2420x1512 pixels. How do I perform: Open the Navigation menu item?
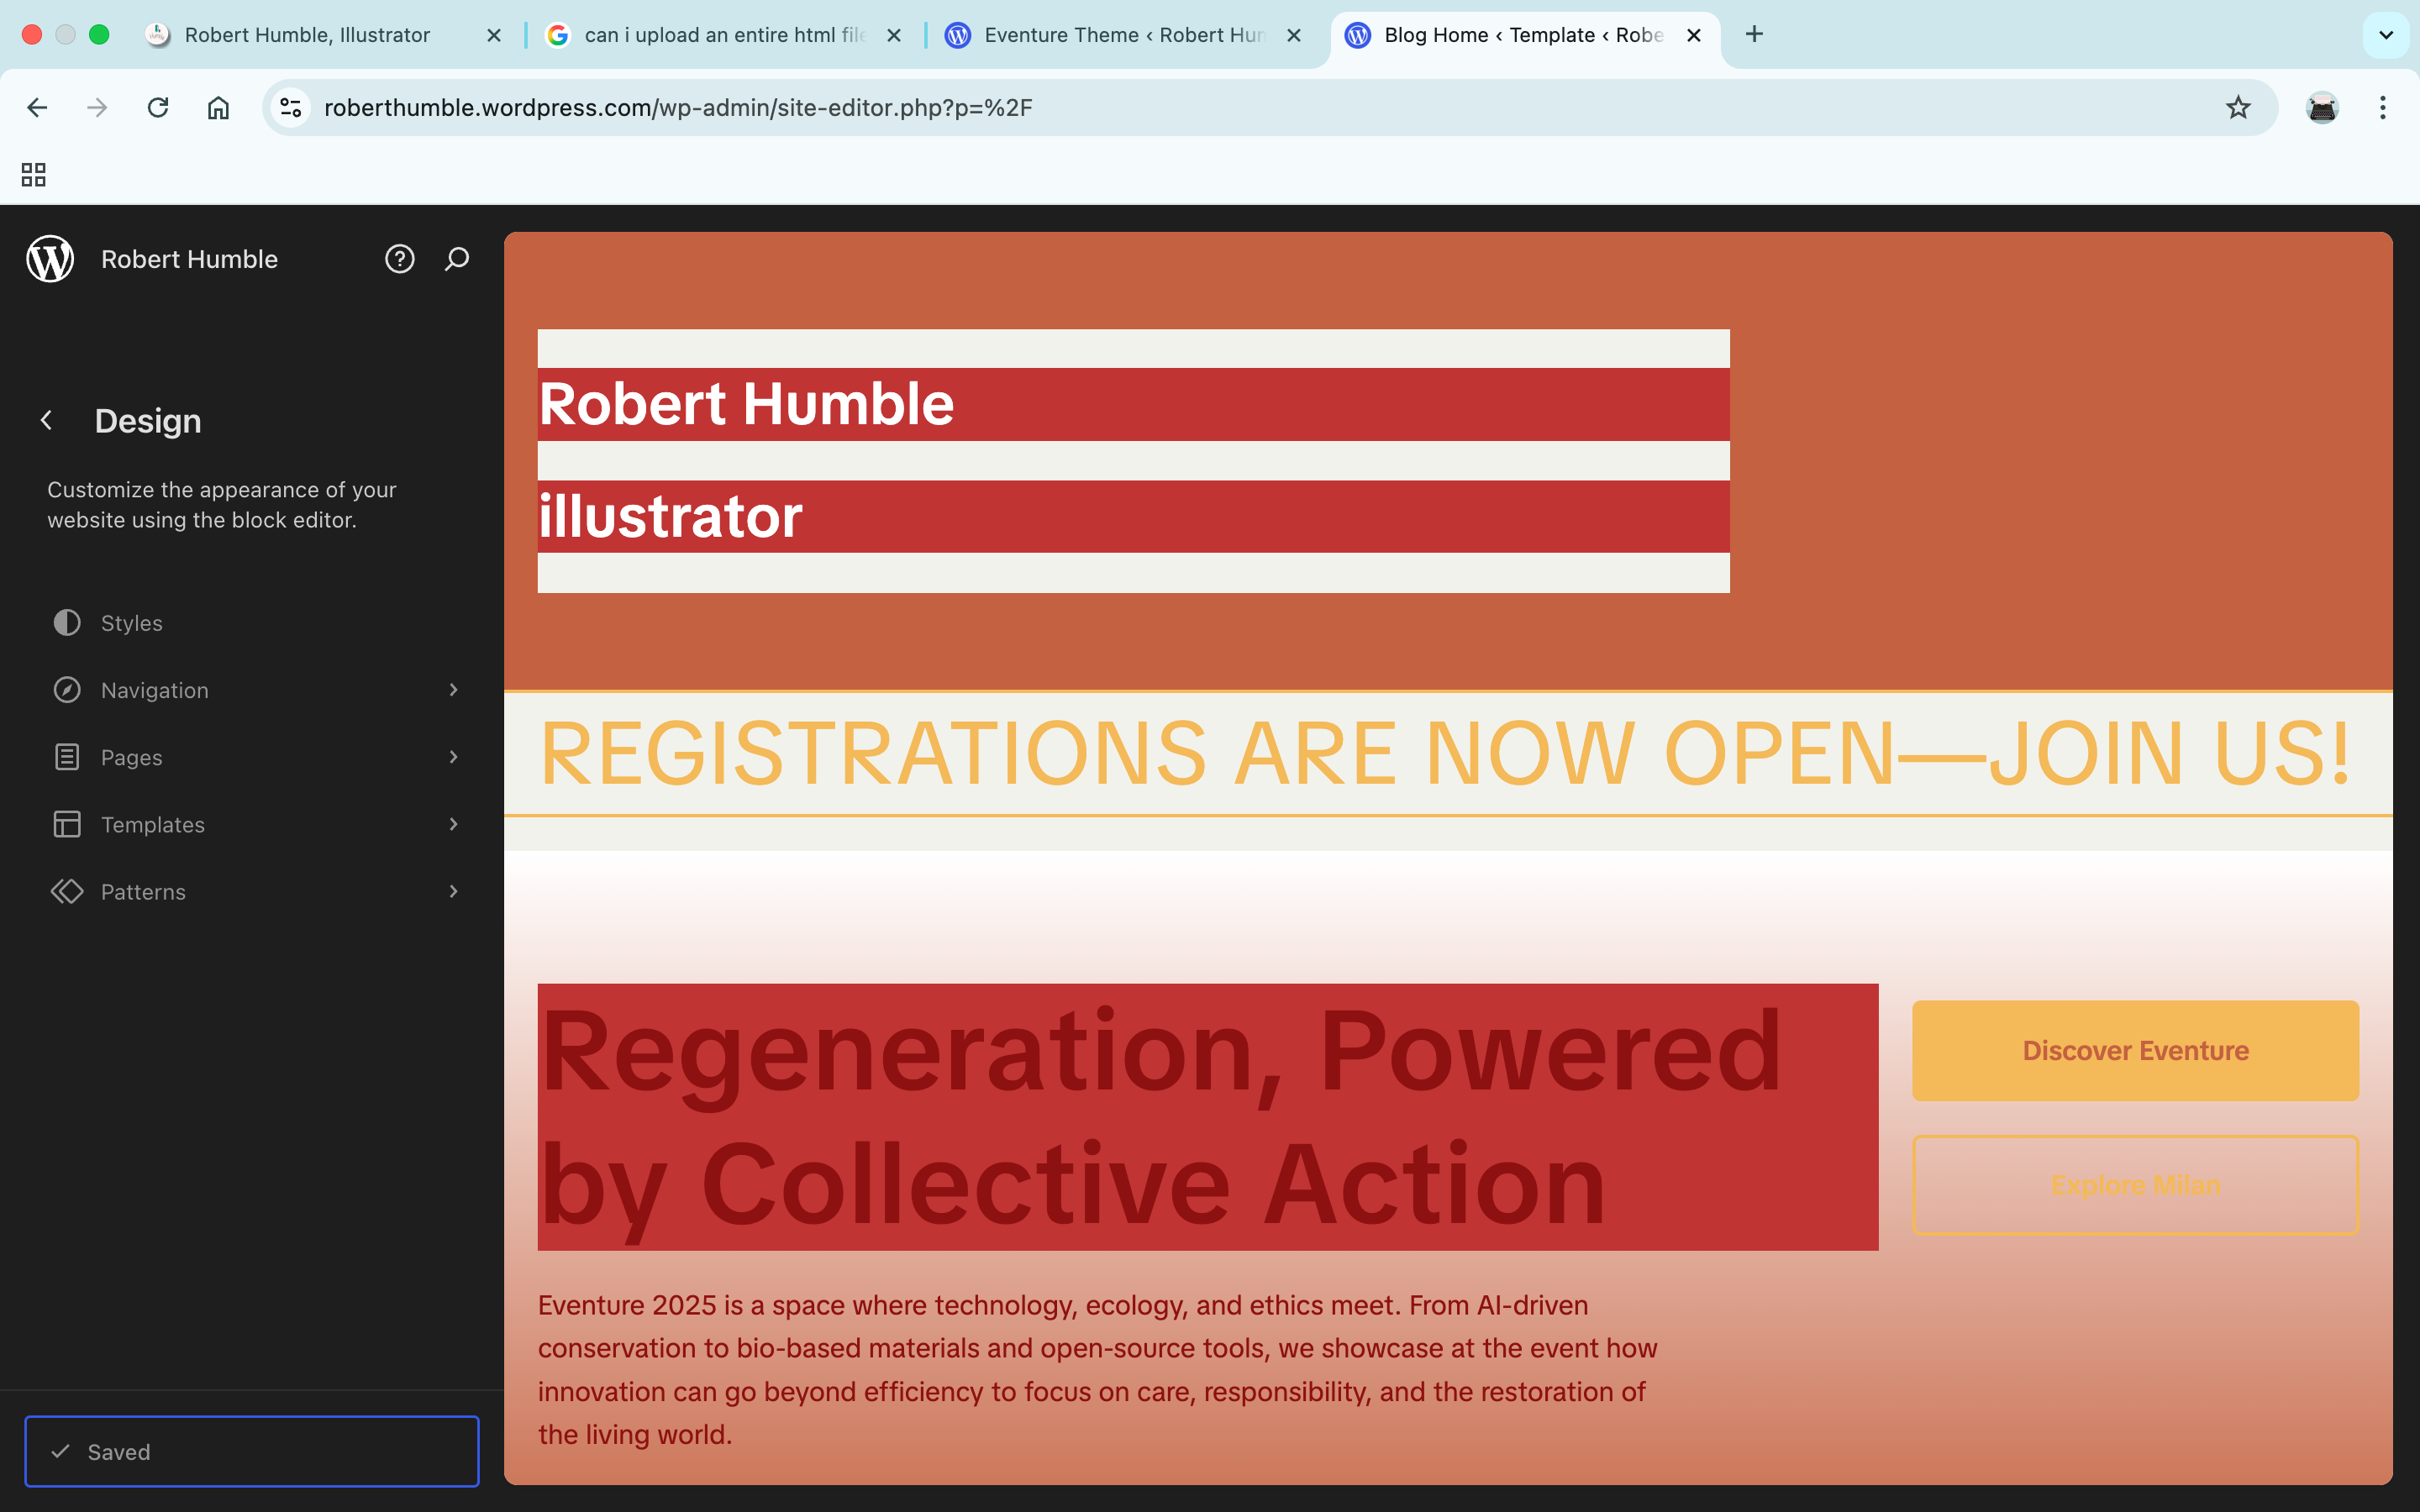point(252,690)
